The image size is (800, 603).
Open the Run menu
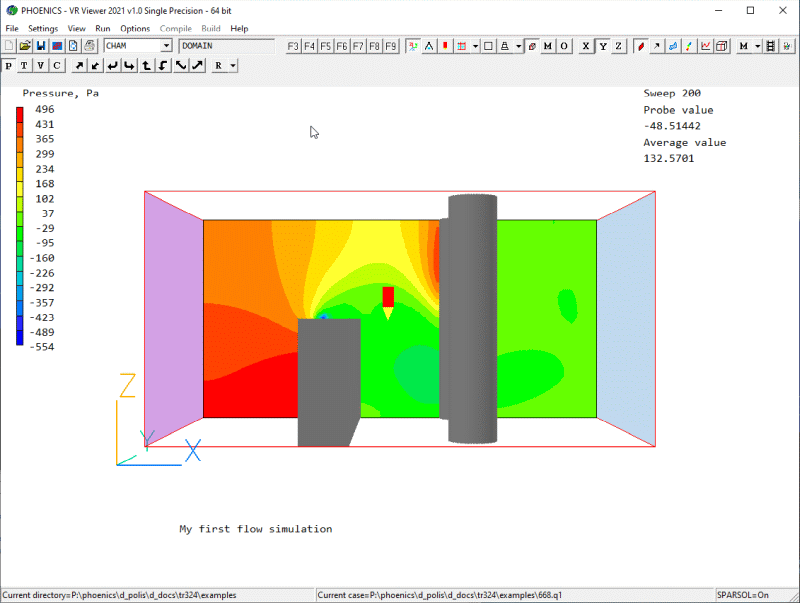click(x=103, y=29)
